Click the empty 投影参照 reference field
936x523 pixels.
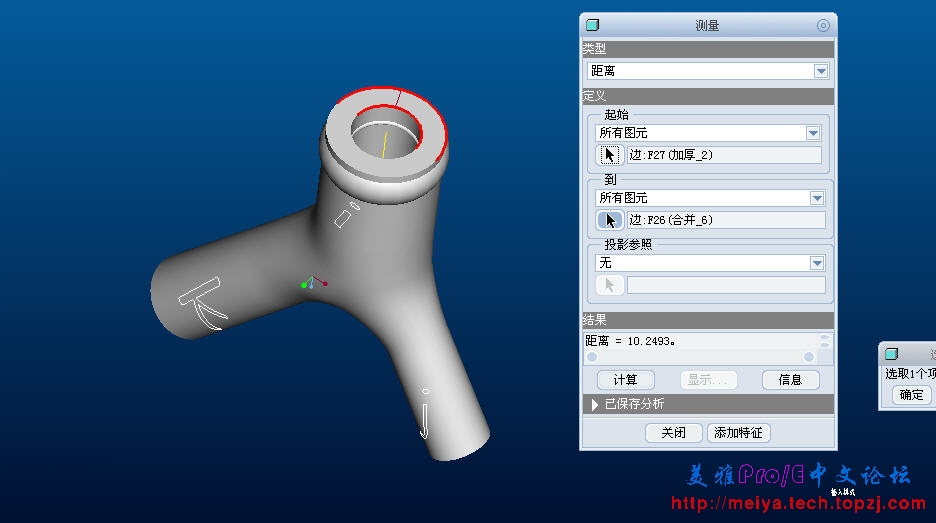click(x=726, y=285)
